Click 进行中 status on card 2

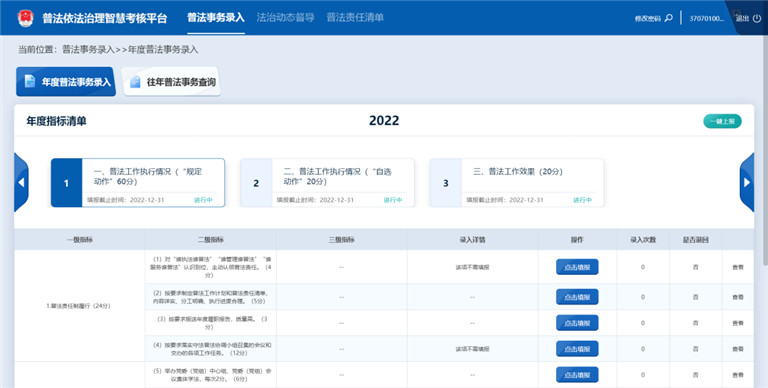[393, 200]
